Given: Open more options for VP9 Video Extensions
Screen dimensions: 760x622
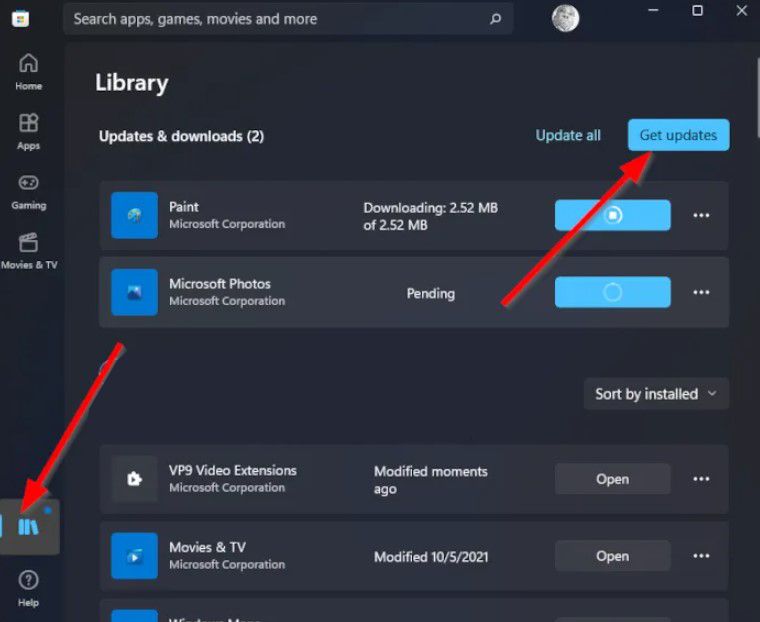Looking at the screenshot, I should pos(701,479).
